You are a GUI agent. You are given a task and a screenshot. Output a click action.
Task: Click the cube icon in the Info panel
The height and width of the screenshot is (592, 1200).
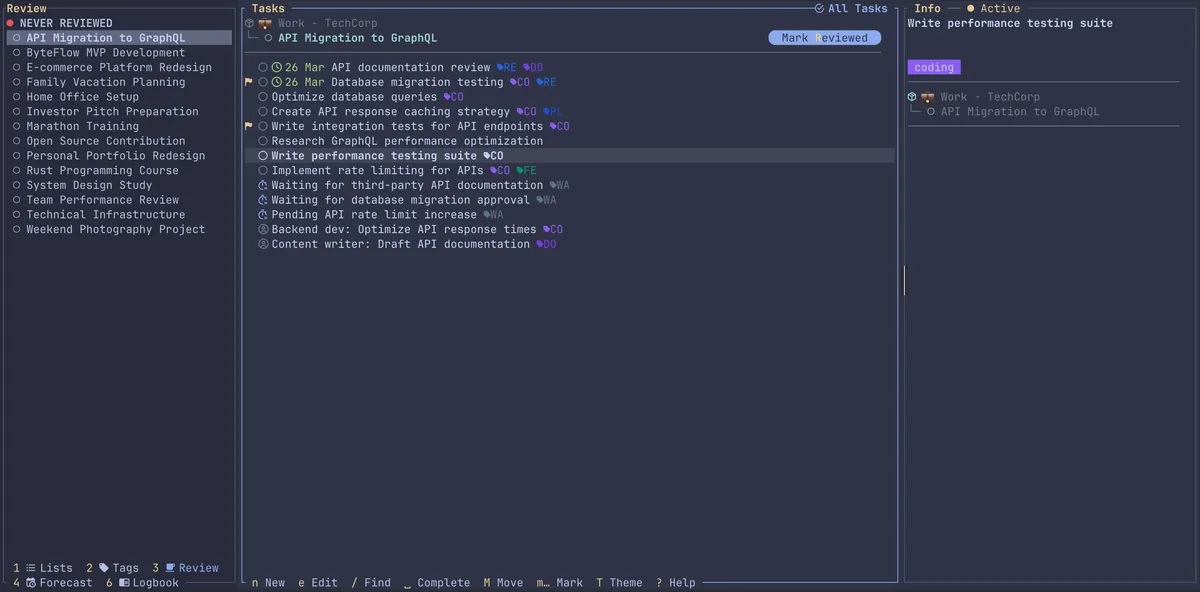pyautogui.click(x=912, y=97)
